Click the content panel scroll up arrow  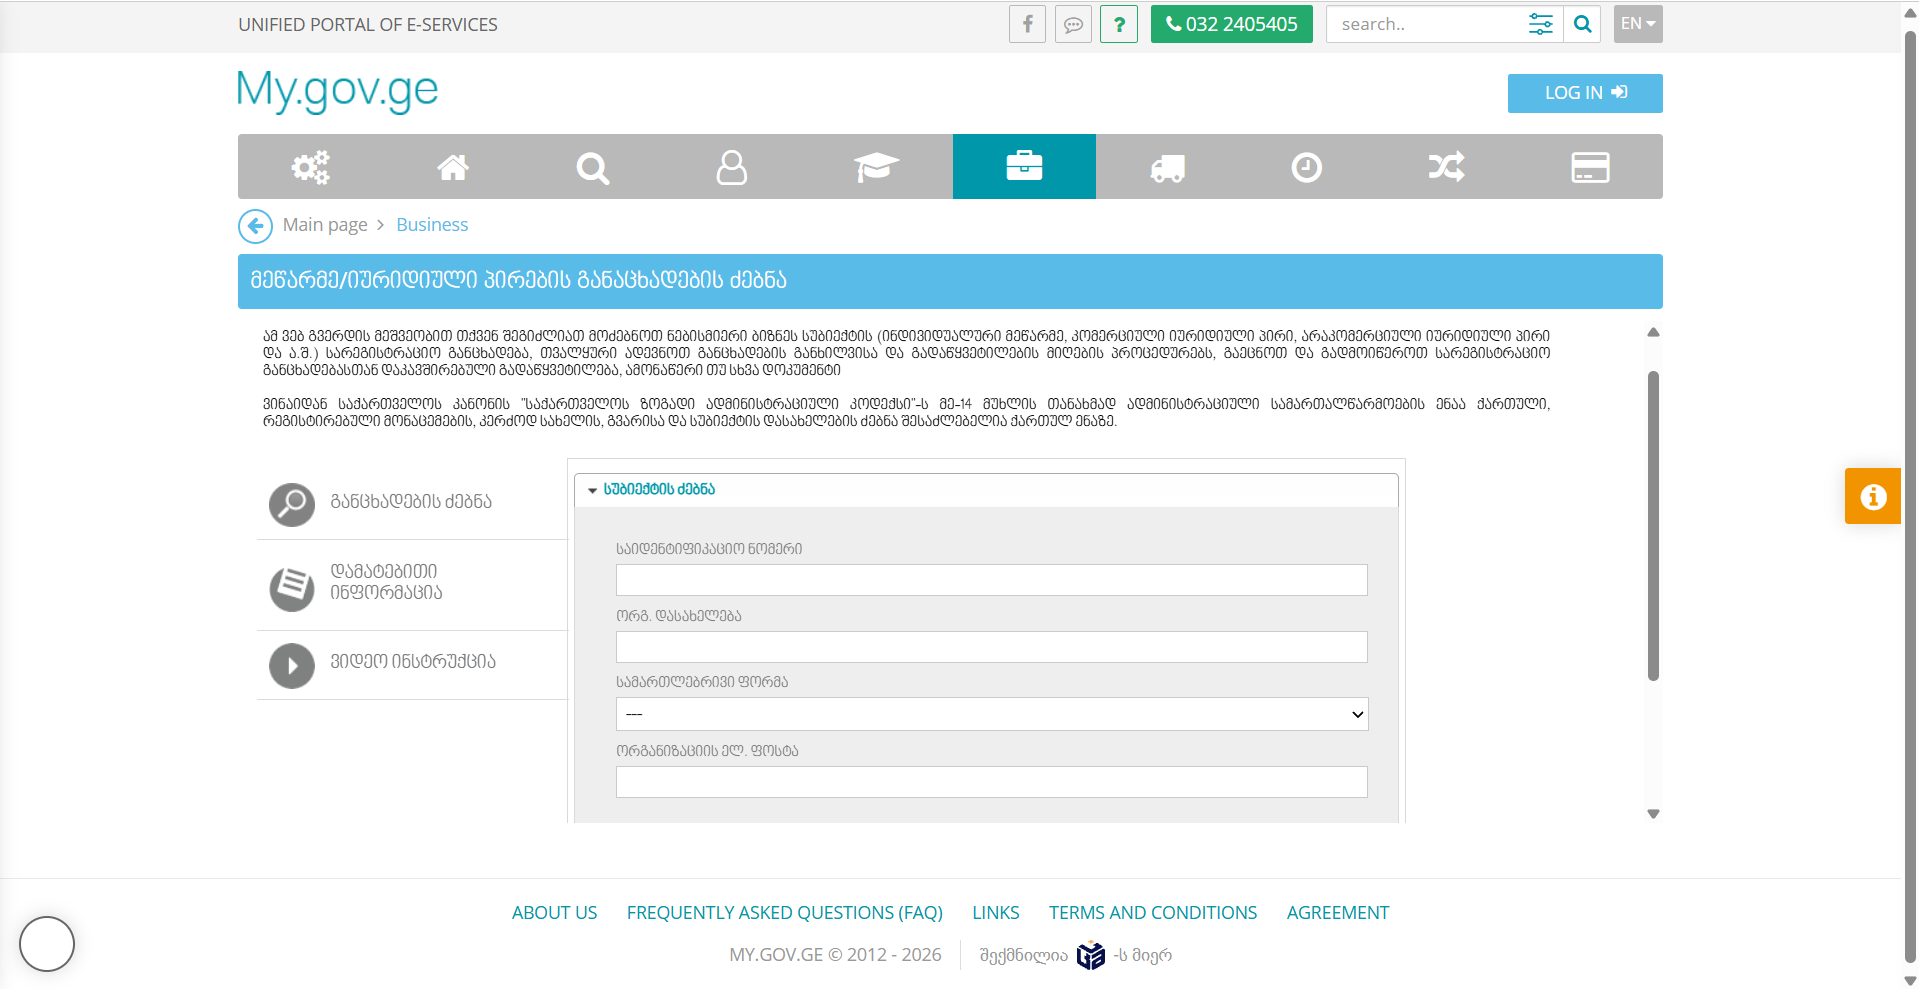1653,332
